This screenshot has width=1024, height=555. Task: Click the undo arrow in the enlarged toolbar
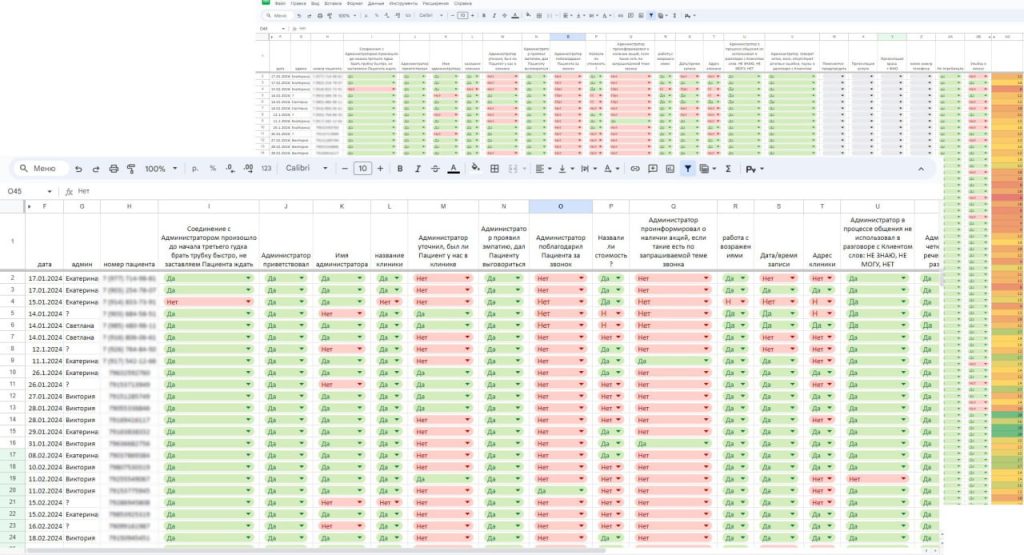(78, 169)
